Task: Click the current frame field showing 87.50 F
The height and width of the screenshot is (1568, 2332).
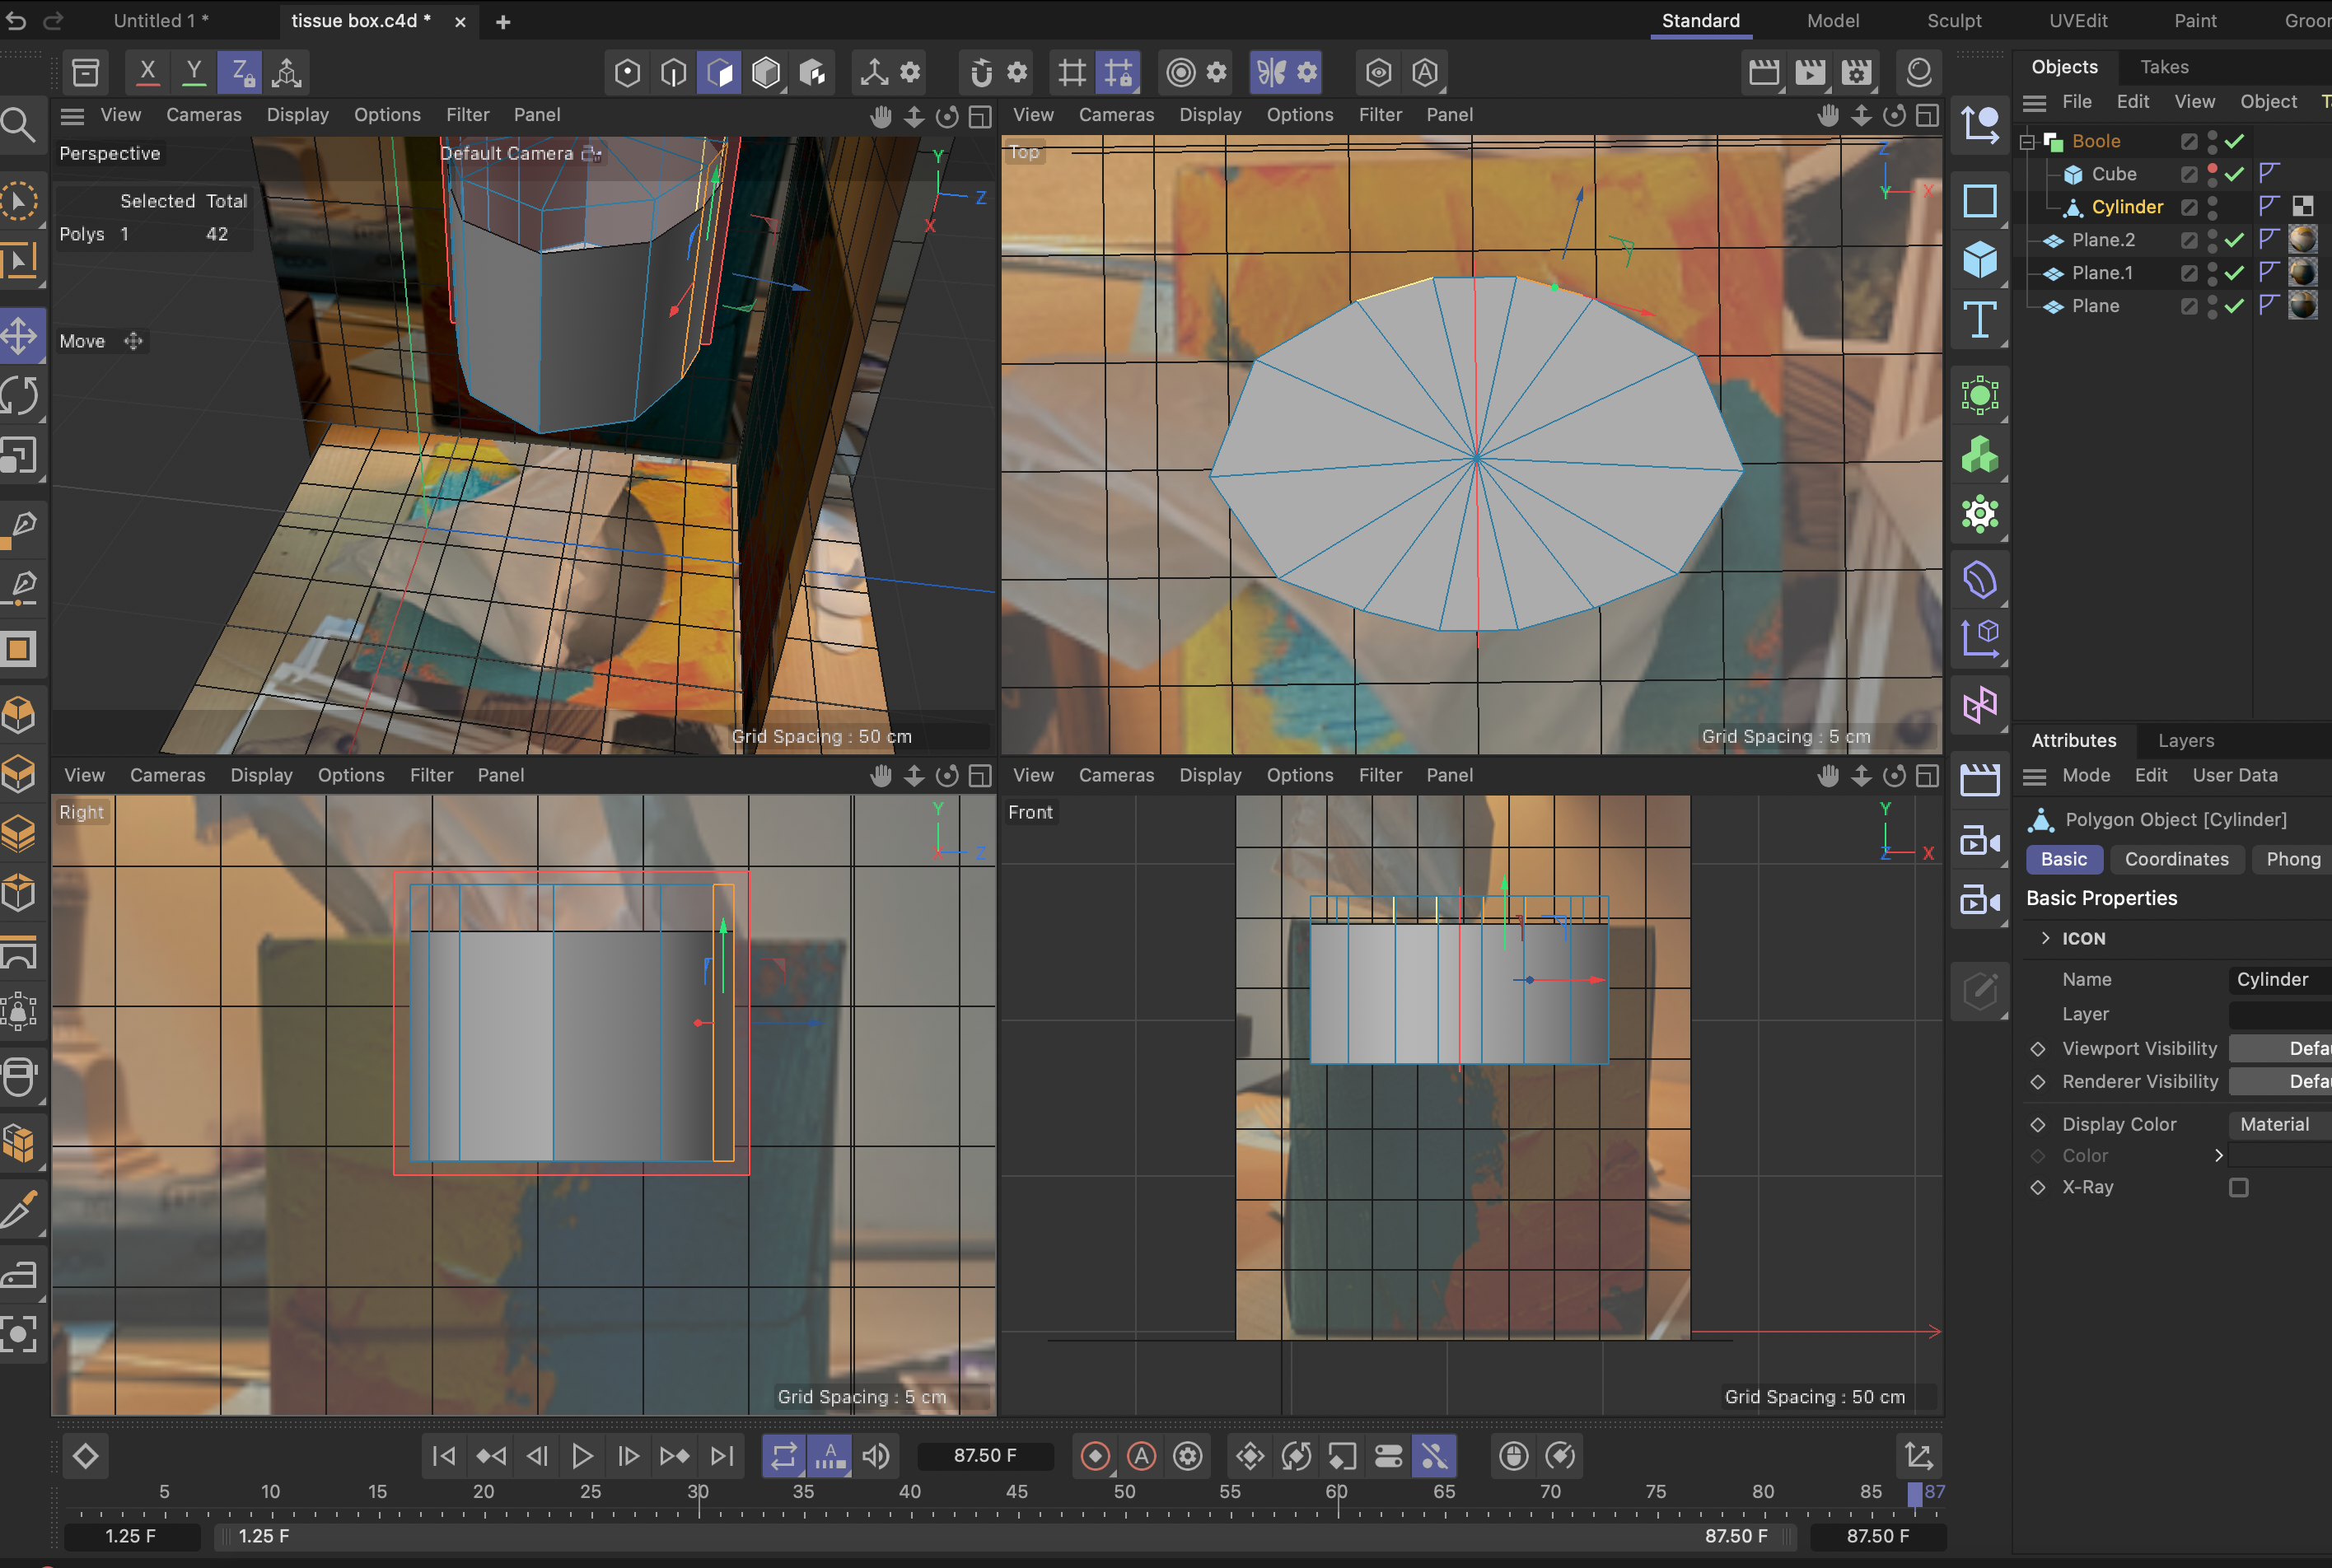Action: [x=986, y=1456]
